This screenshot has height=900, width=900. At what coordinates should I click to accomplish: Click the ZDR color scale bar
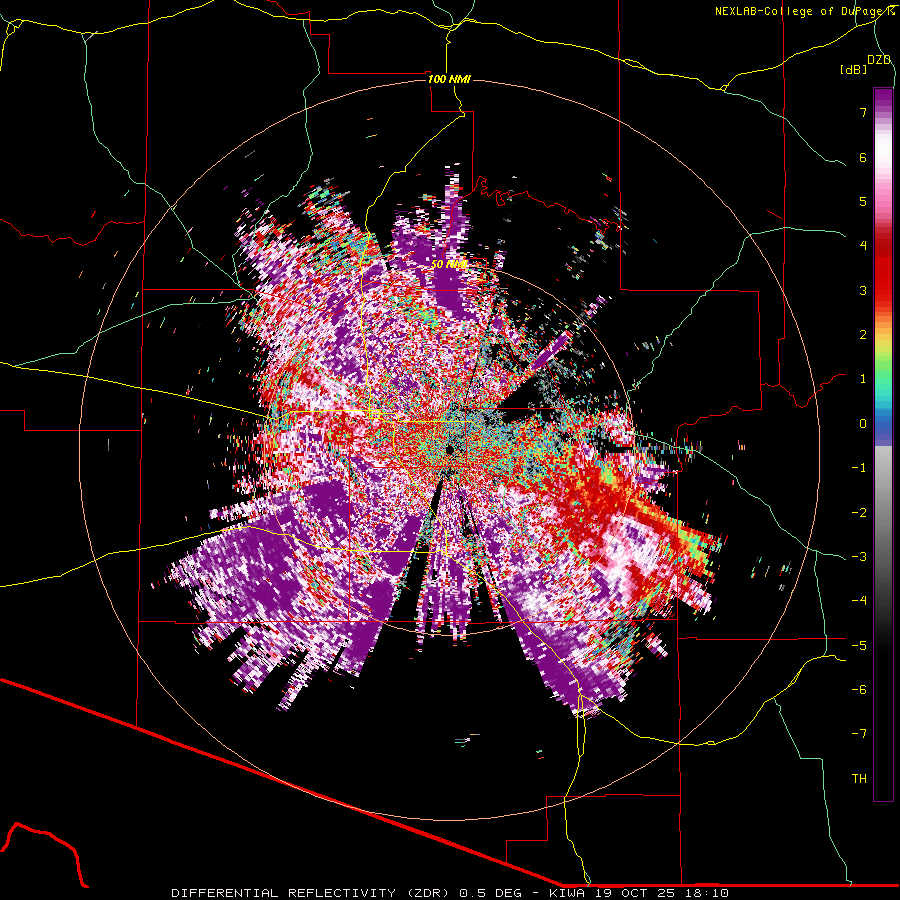[883, 444]
